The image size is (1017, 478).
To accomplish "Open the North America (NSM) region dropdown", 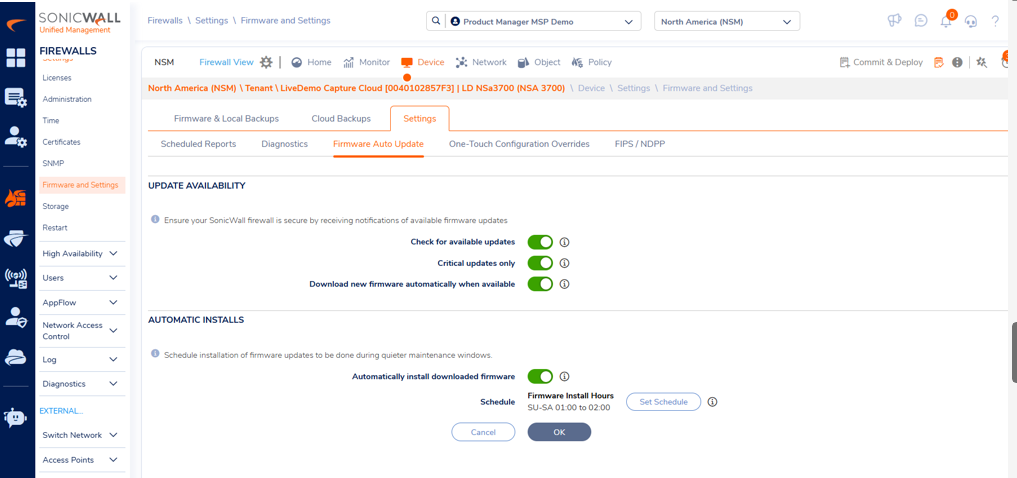I will [727, 21].
